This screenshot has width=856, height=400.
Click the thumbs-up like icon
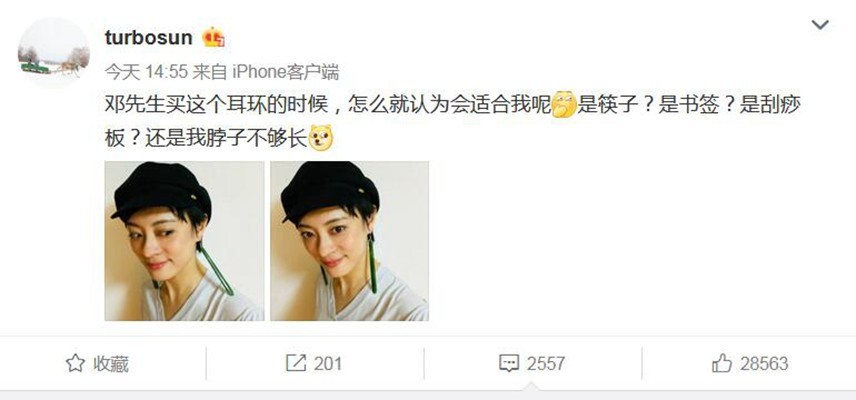point(722,363)
